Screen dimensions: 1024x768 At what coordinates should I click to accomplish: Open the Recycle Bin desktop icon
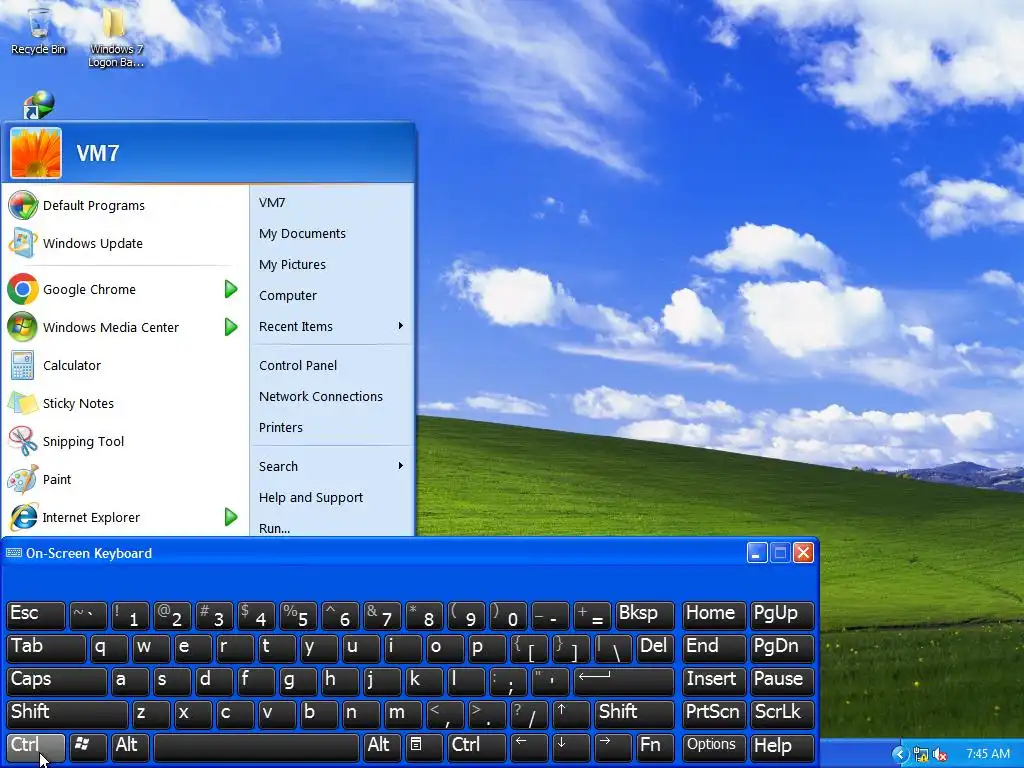[39, 31]
